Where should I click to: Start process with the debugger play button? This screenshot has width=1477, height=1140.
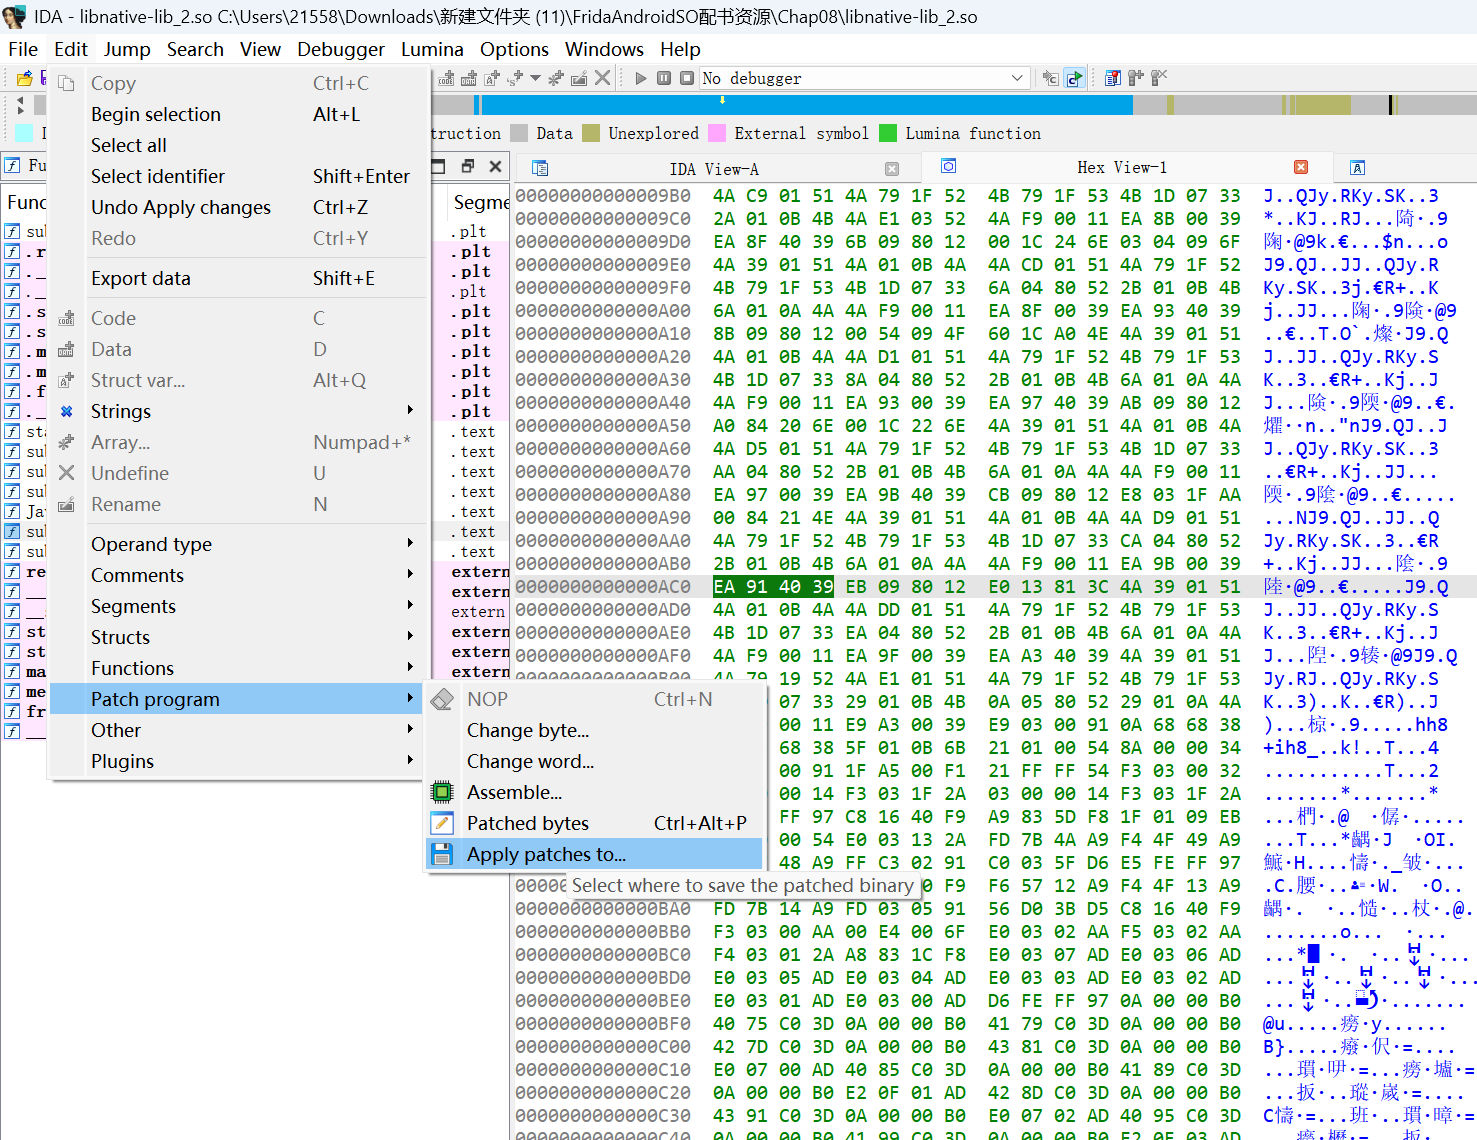coord(641,78)
